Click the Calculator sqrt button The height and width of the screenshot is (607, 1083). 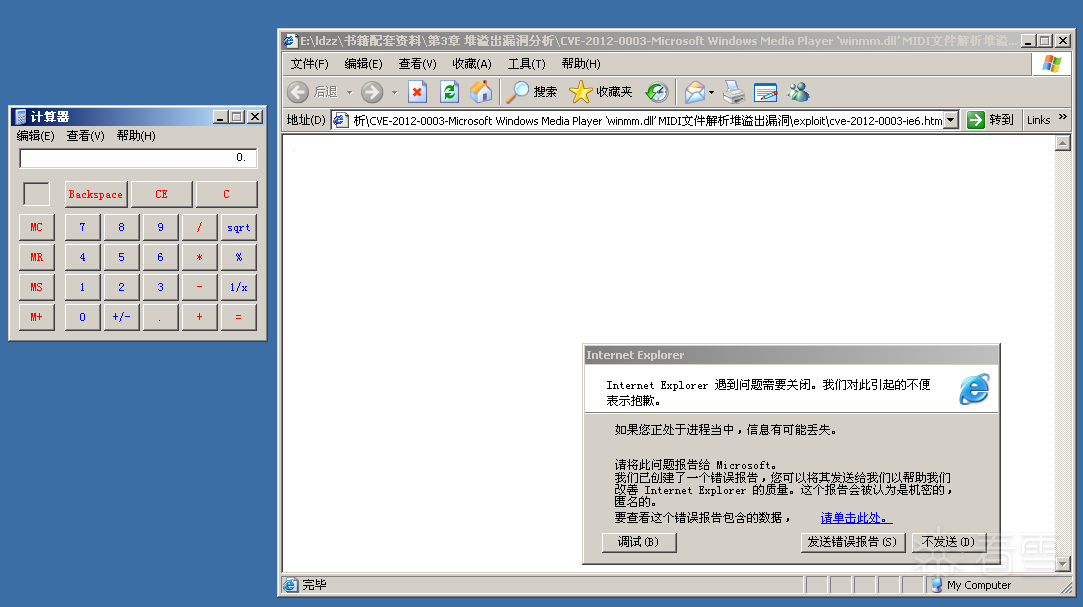pos(238,227)
